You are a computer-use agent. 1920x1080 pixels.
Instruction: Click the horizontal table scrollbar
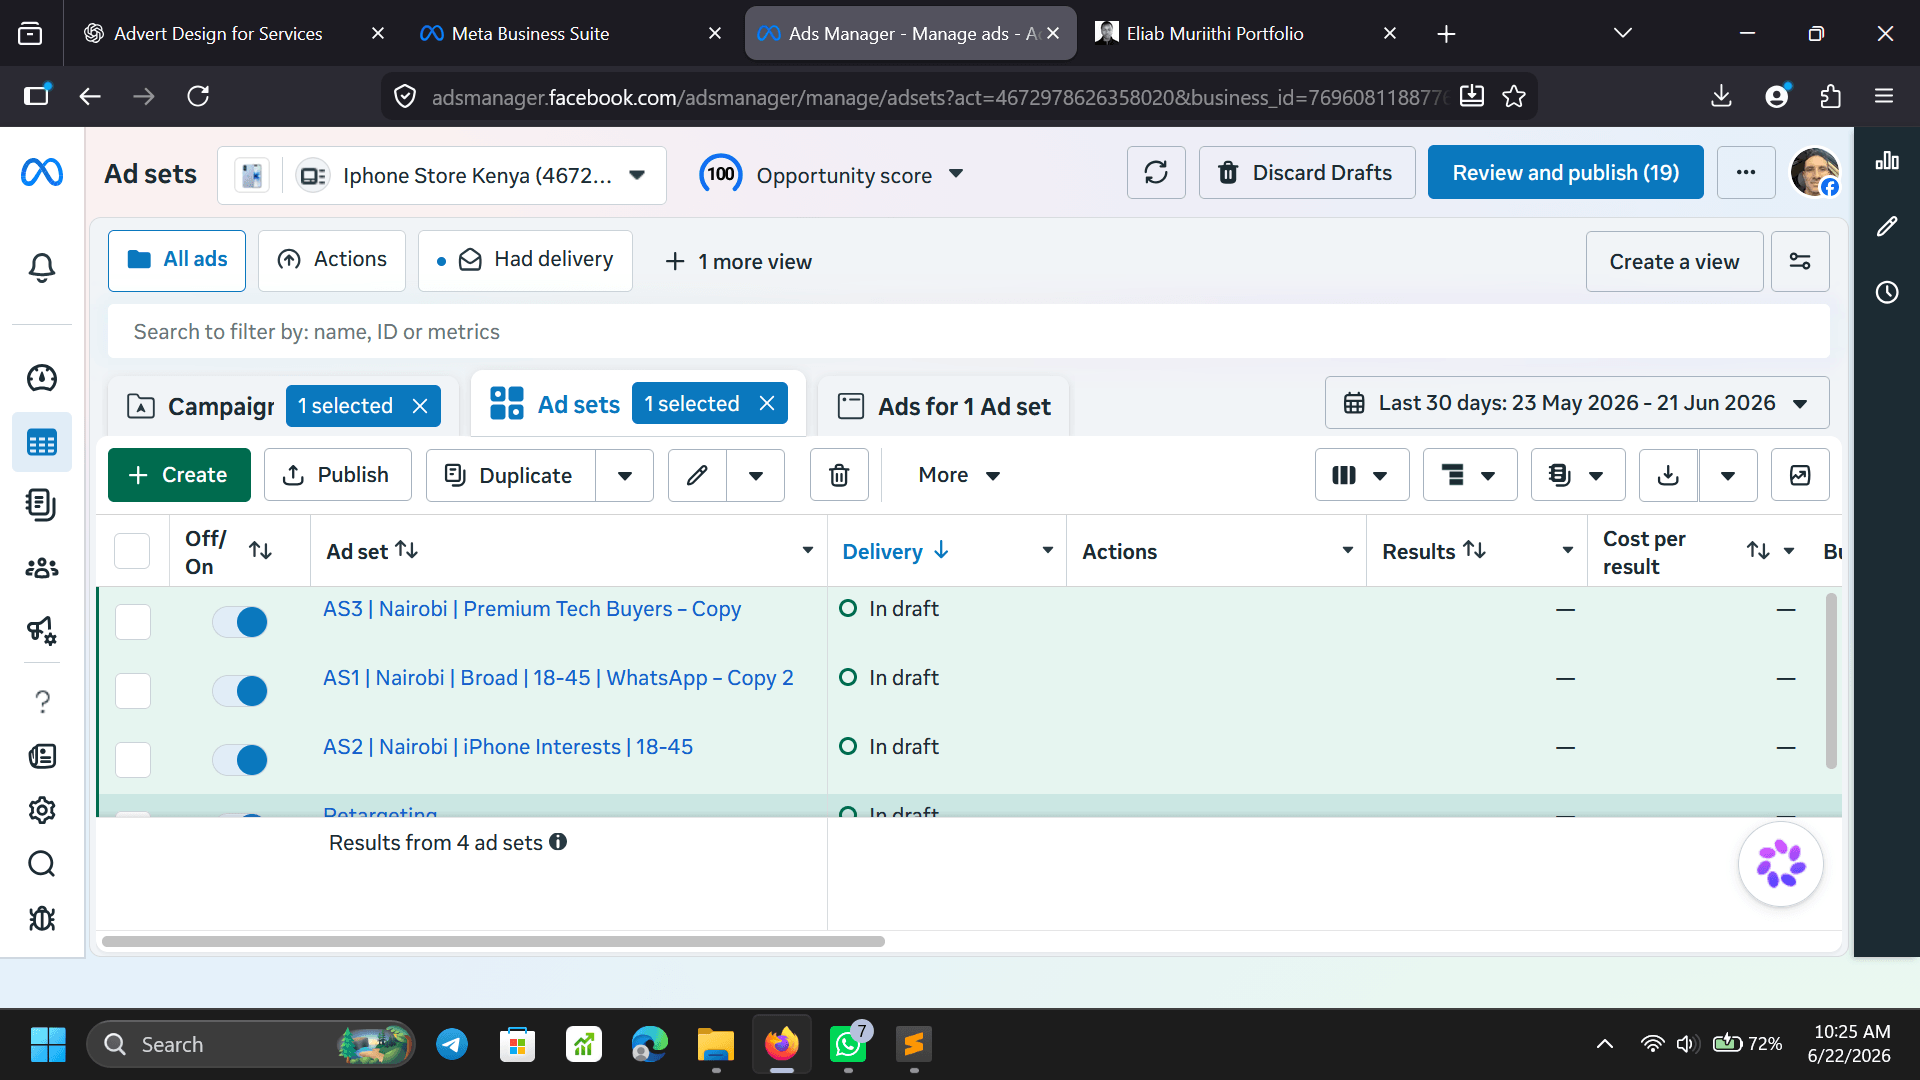pyautogui.click(x=493, y=941)
